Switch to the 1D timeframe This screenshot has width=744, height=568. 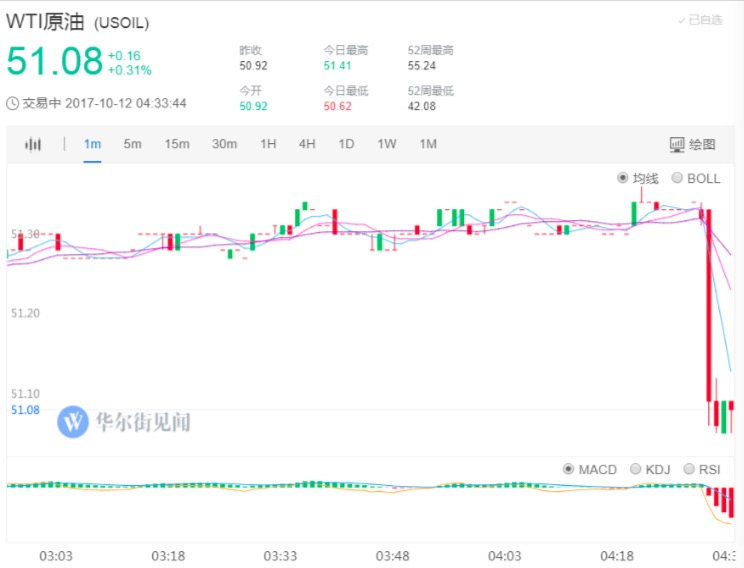click(x=346, y=144)
